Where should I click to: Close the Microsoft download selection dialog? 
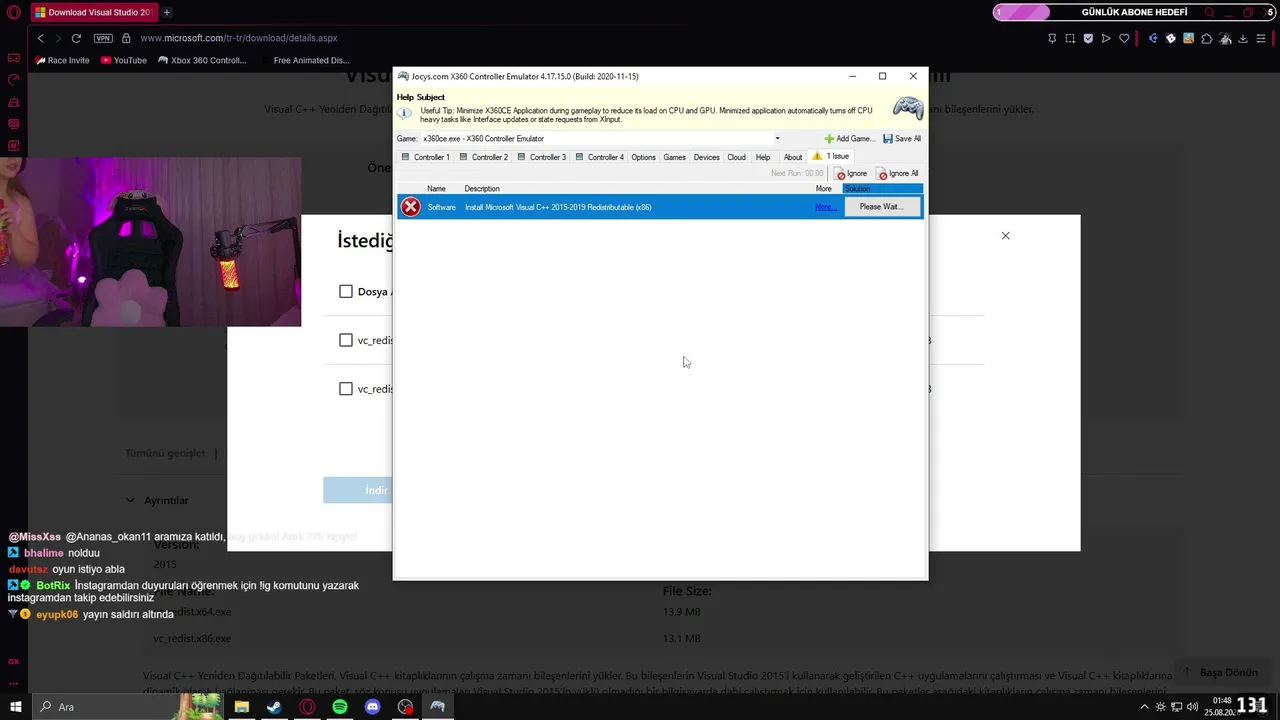pos(1006,236)
